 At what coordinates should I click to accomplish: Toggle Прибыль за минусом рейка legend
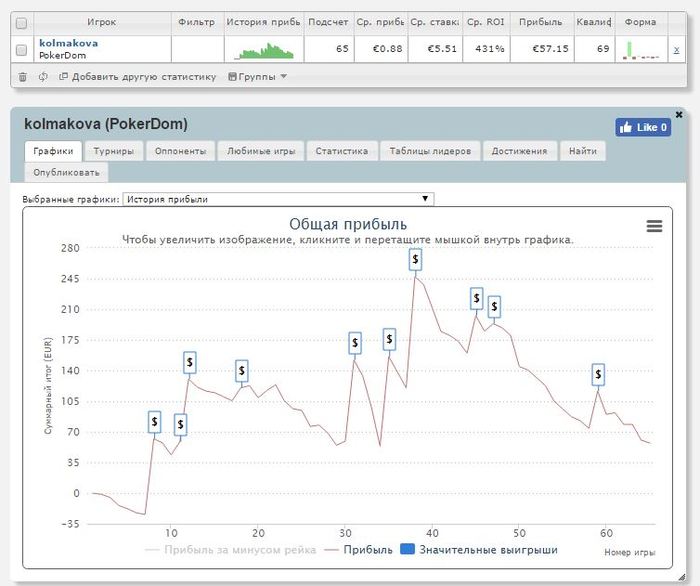pyautogui.click(x=230, y=550)
